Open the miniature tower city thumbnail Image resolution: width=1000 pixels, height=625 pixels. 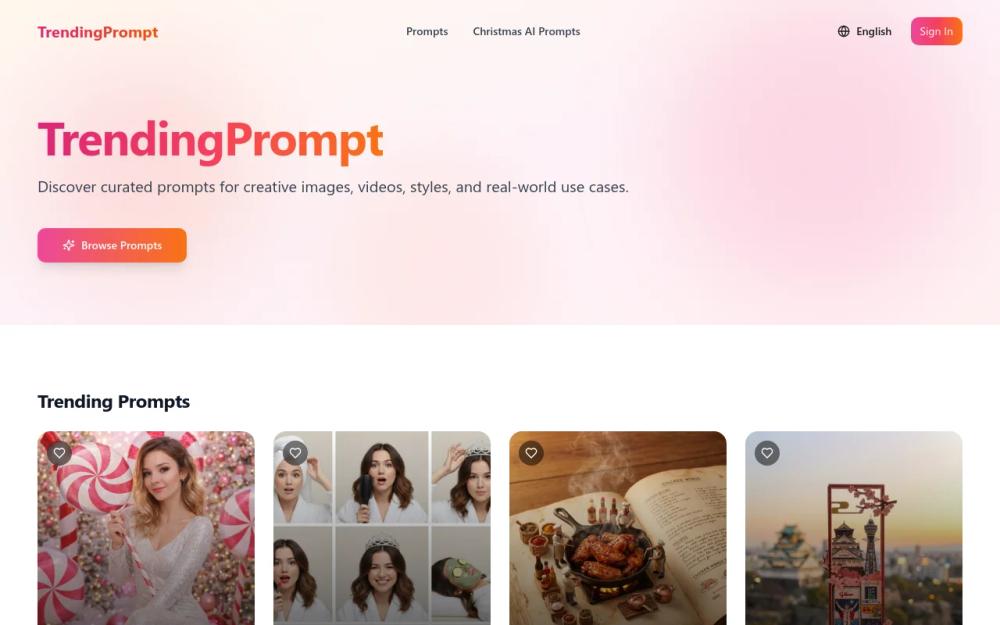pos(854,528)
